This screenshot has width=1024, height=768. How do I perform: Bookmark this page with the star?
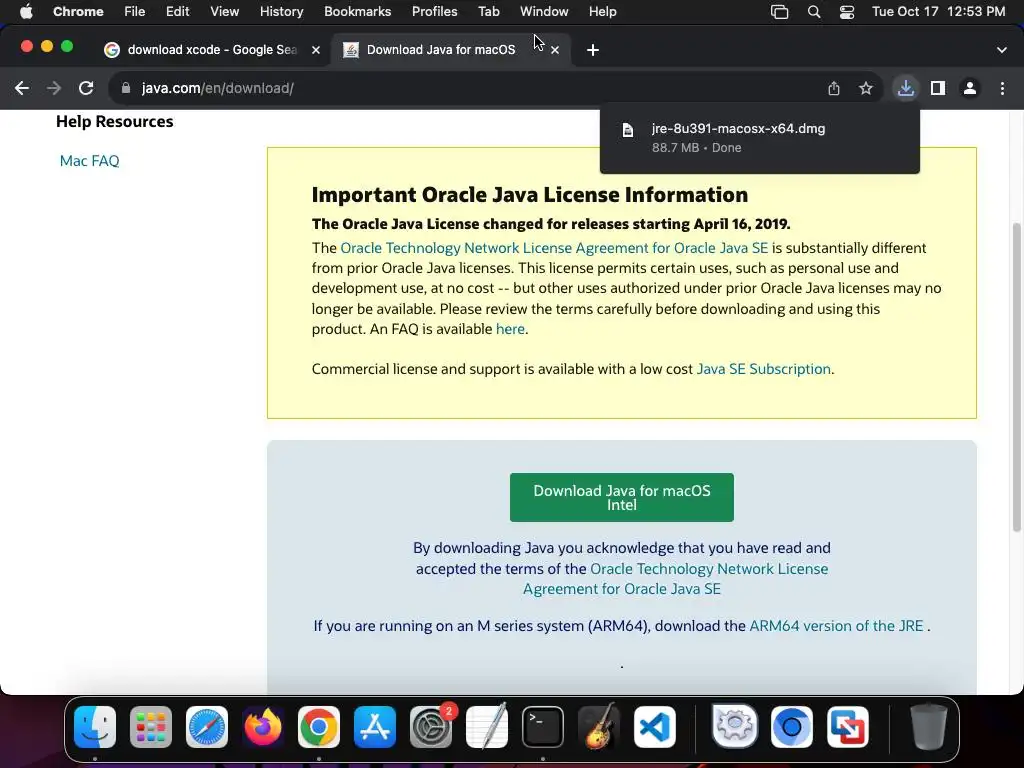[866, 88]
